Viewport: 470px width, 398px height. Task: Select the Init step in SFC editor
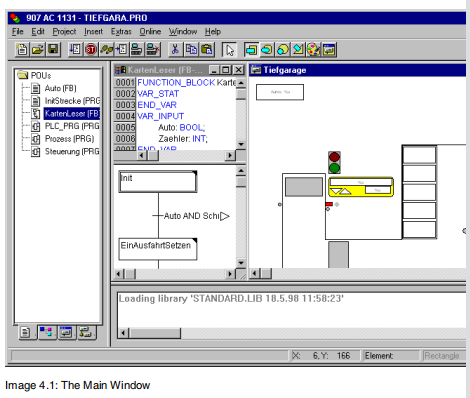click(x=158, y=181)
